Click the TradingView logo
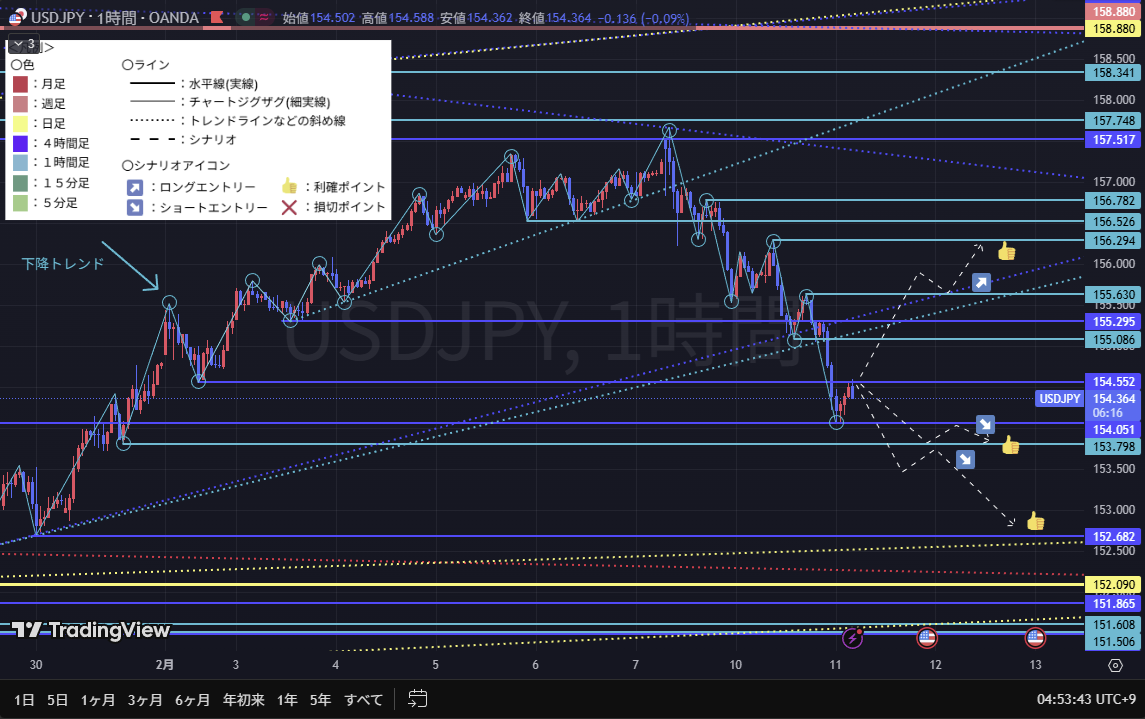 click(x=91, y=630)
